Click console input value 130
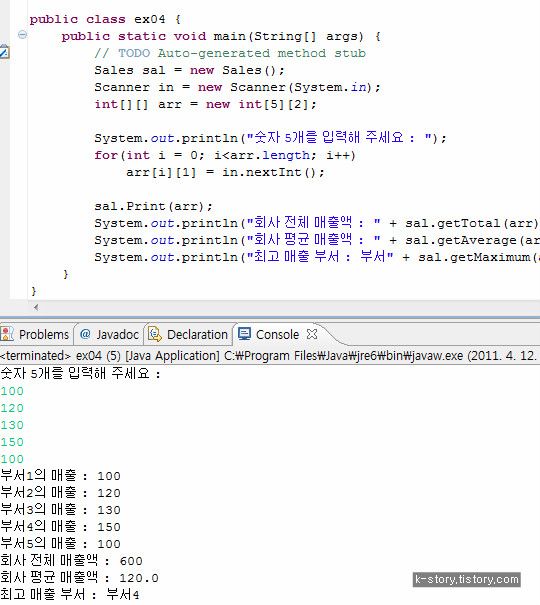 pos(12,425)
